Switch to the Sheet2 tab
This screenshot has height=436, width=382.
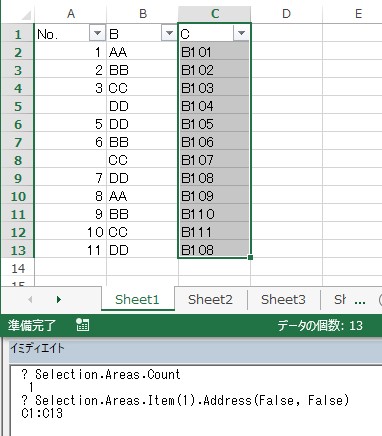(210, 299)
